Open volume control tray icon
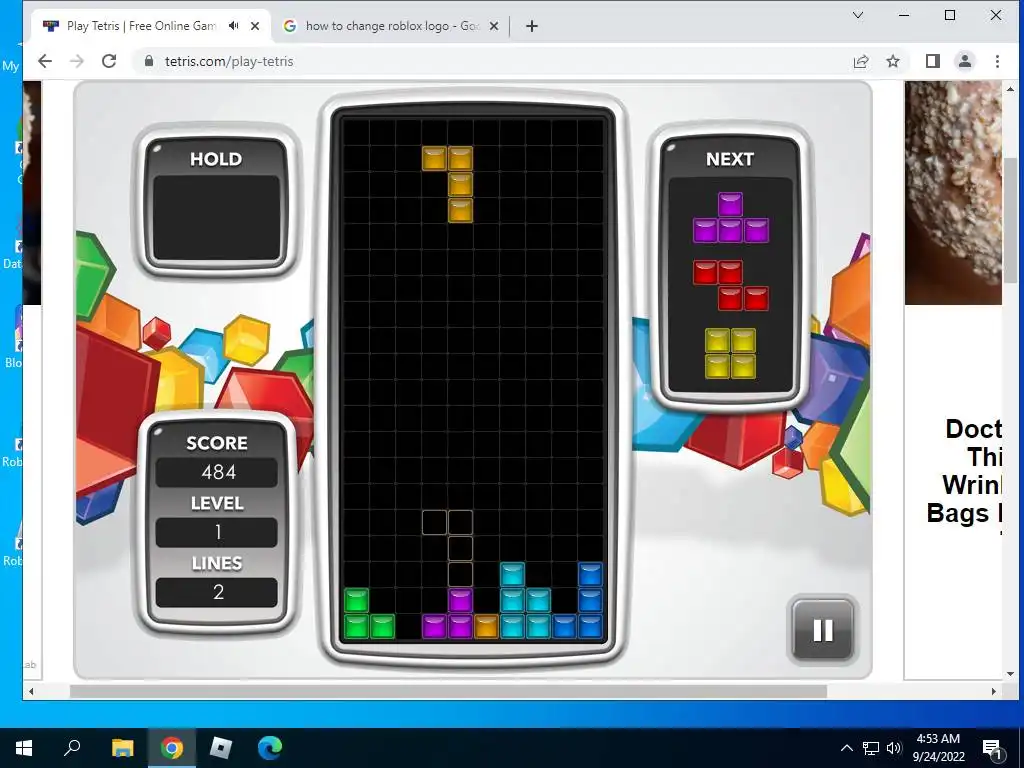1024x768 pixels. pyautogui.click(x=894, y=748)
